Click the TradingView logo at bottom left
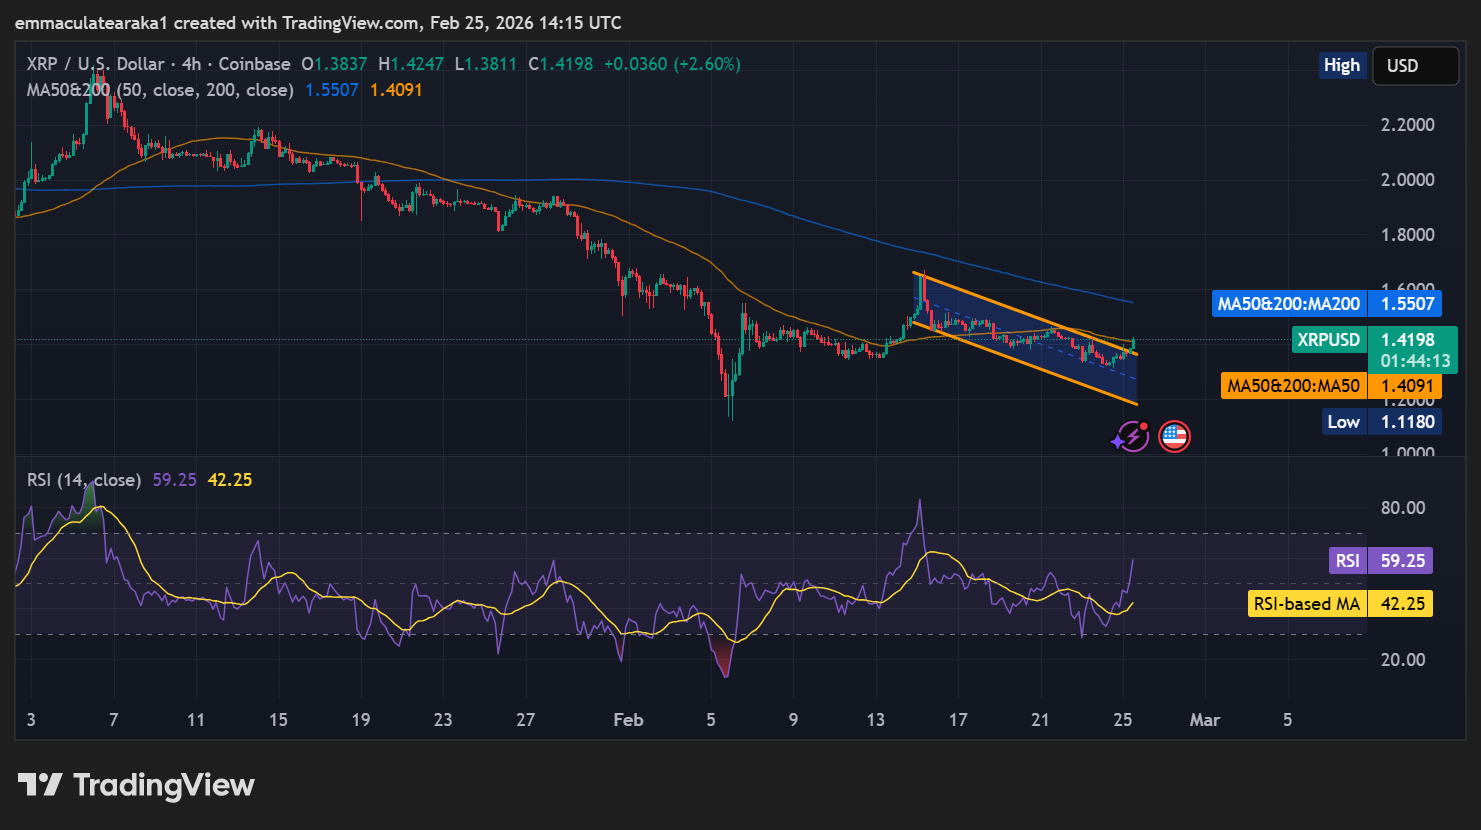 136,785
